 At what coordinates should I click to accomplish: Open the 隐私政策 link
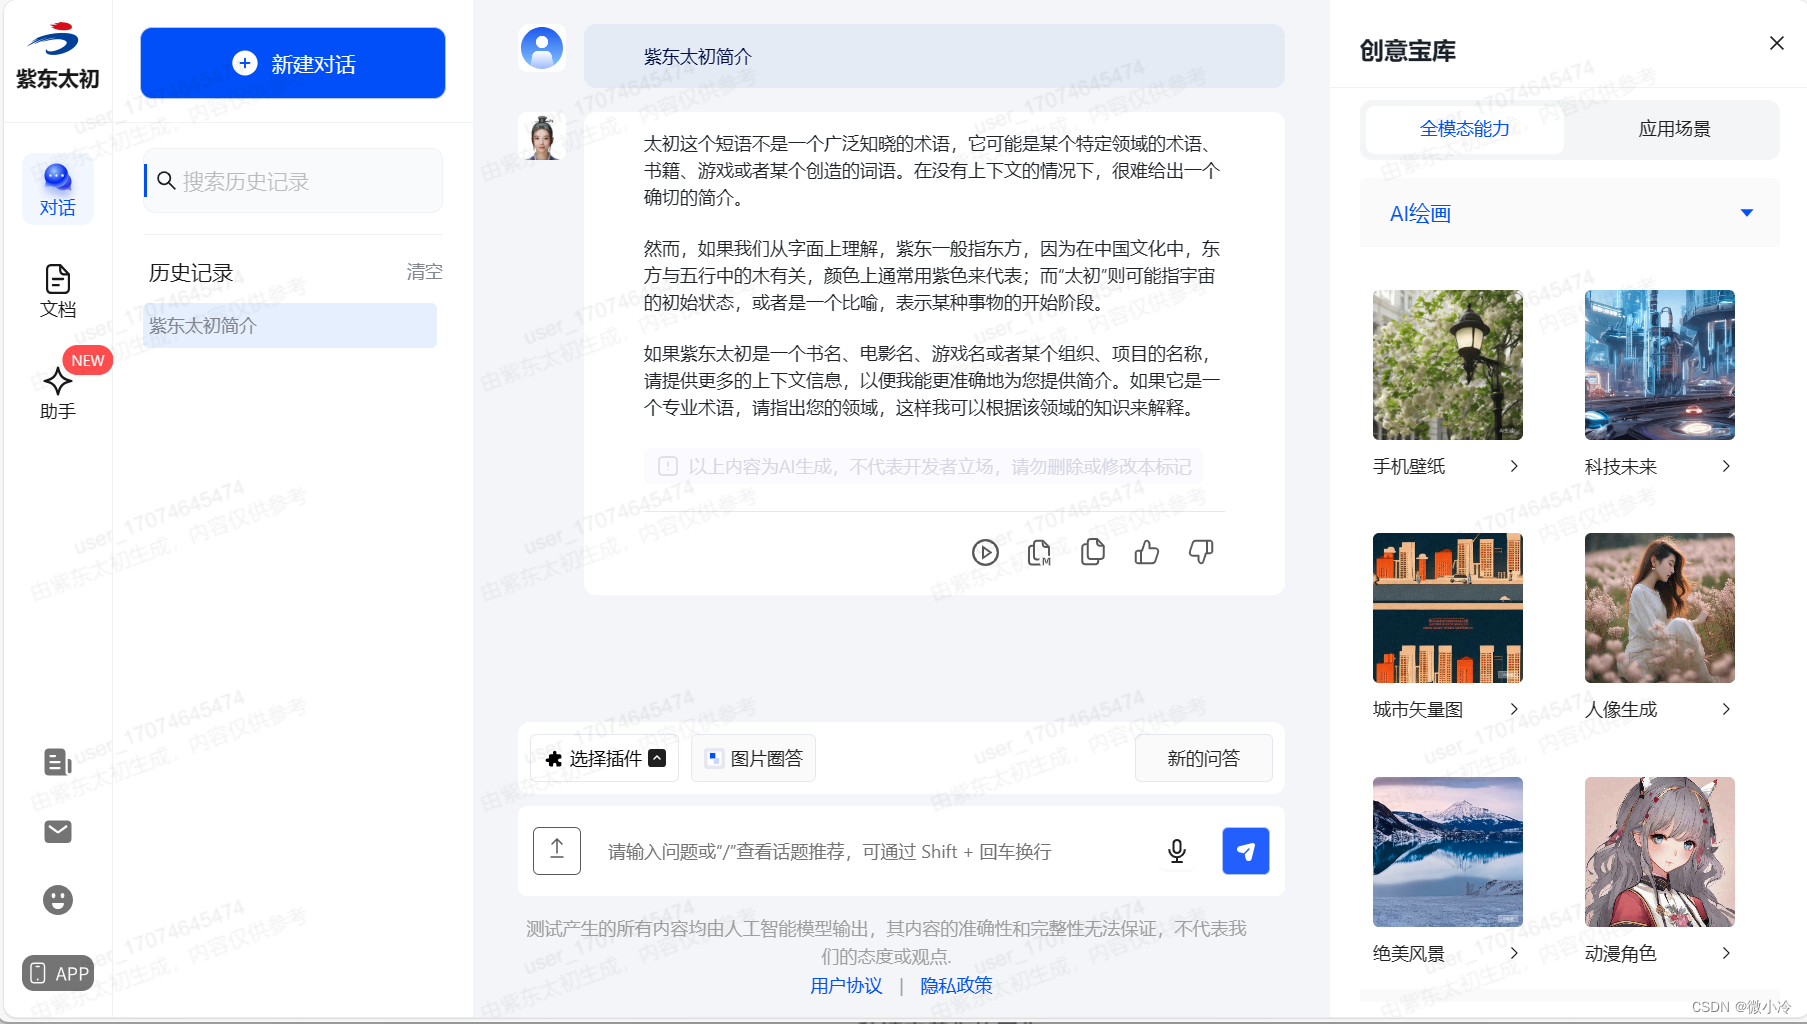(956, 986)
